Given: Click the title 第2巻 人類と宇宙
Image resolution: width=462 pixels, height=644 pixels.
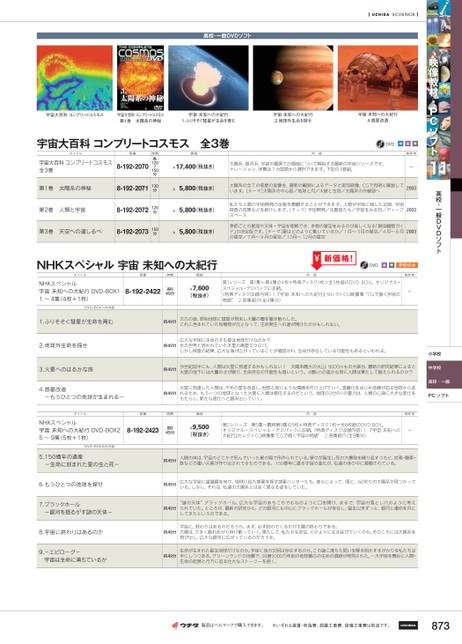Looking at the screenshot, I should coord(62,210).
